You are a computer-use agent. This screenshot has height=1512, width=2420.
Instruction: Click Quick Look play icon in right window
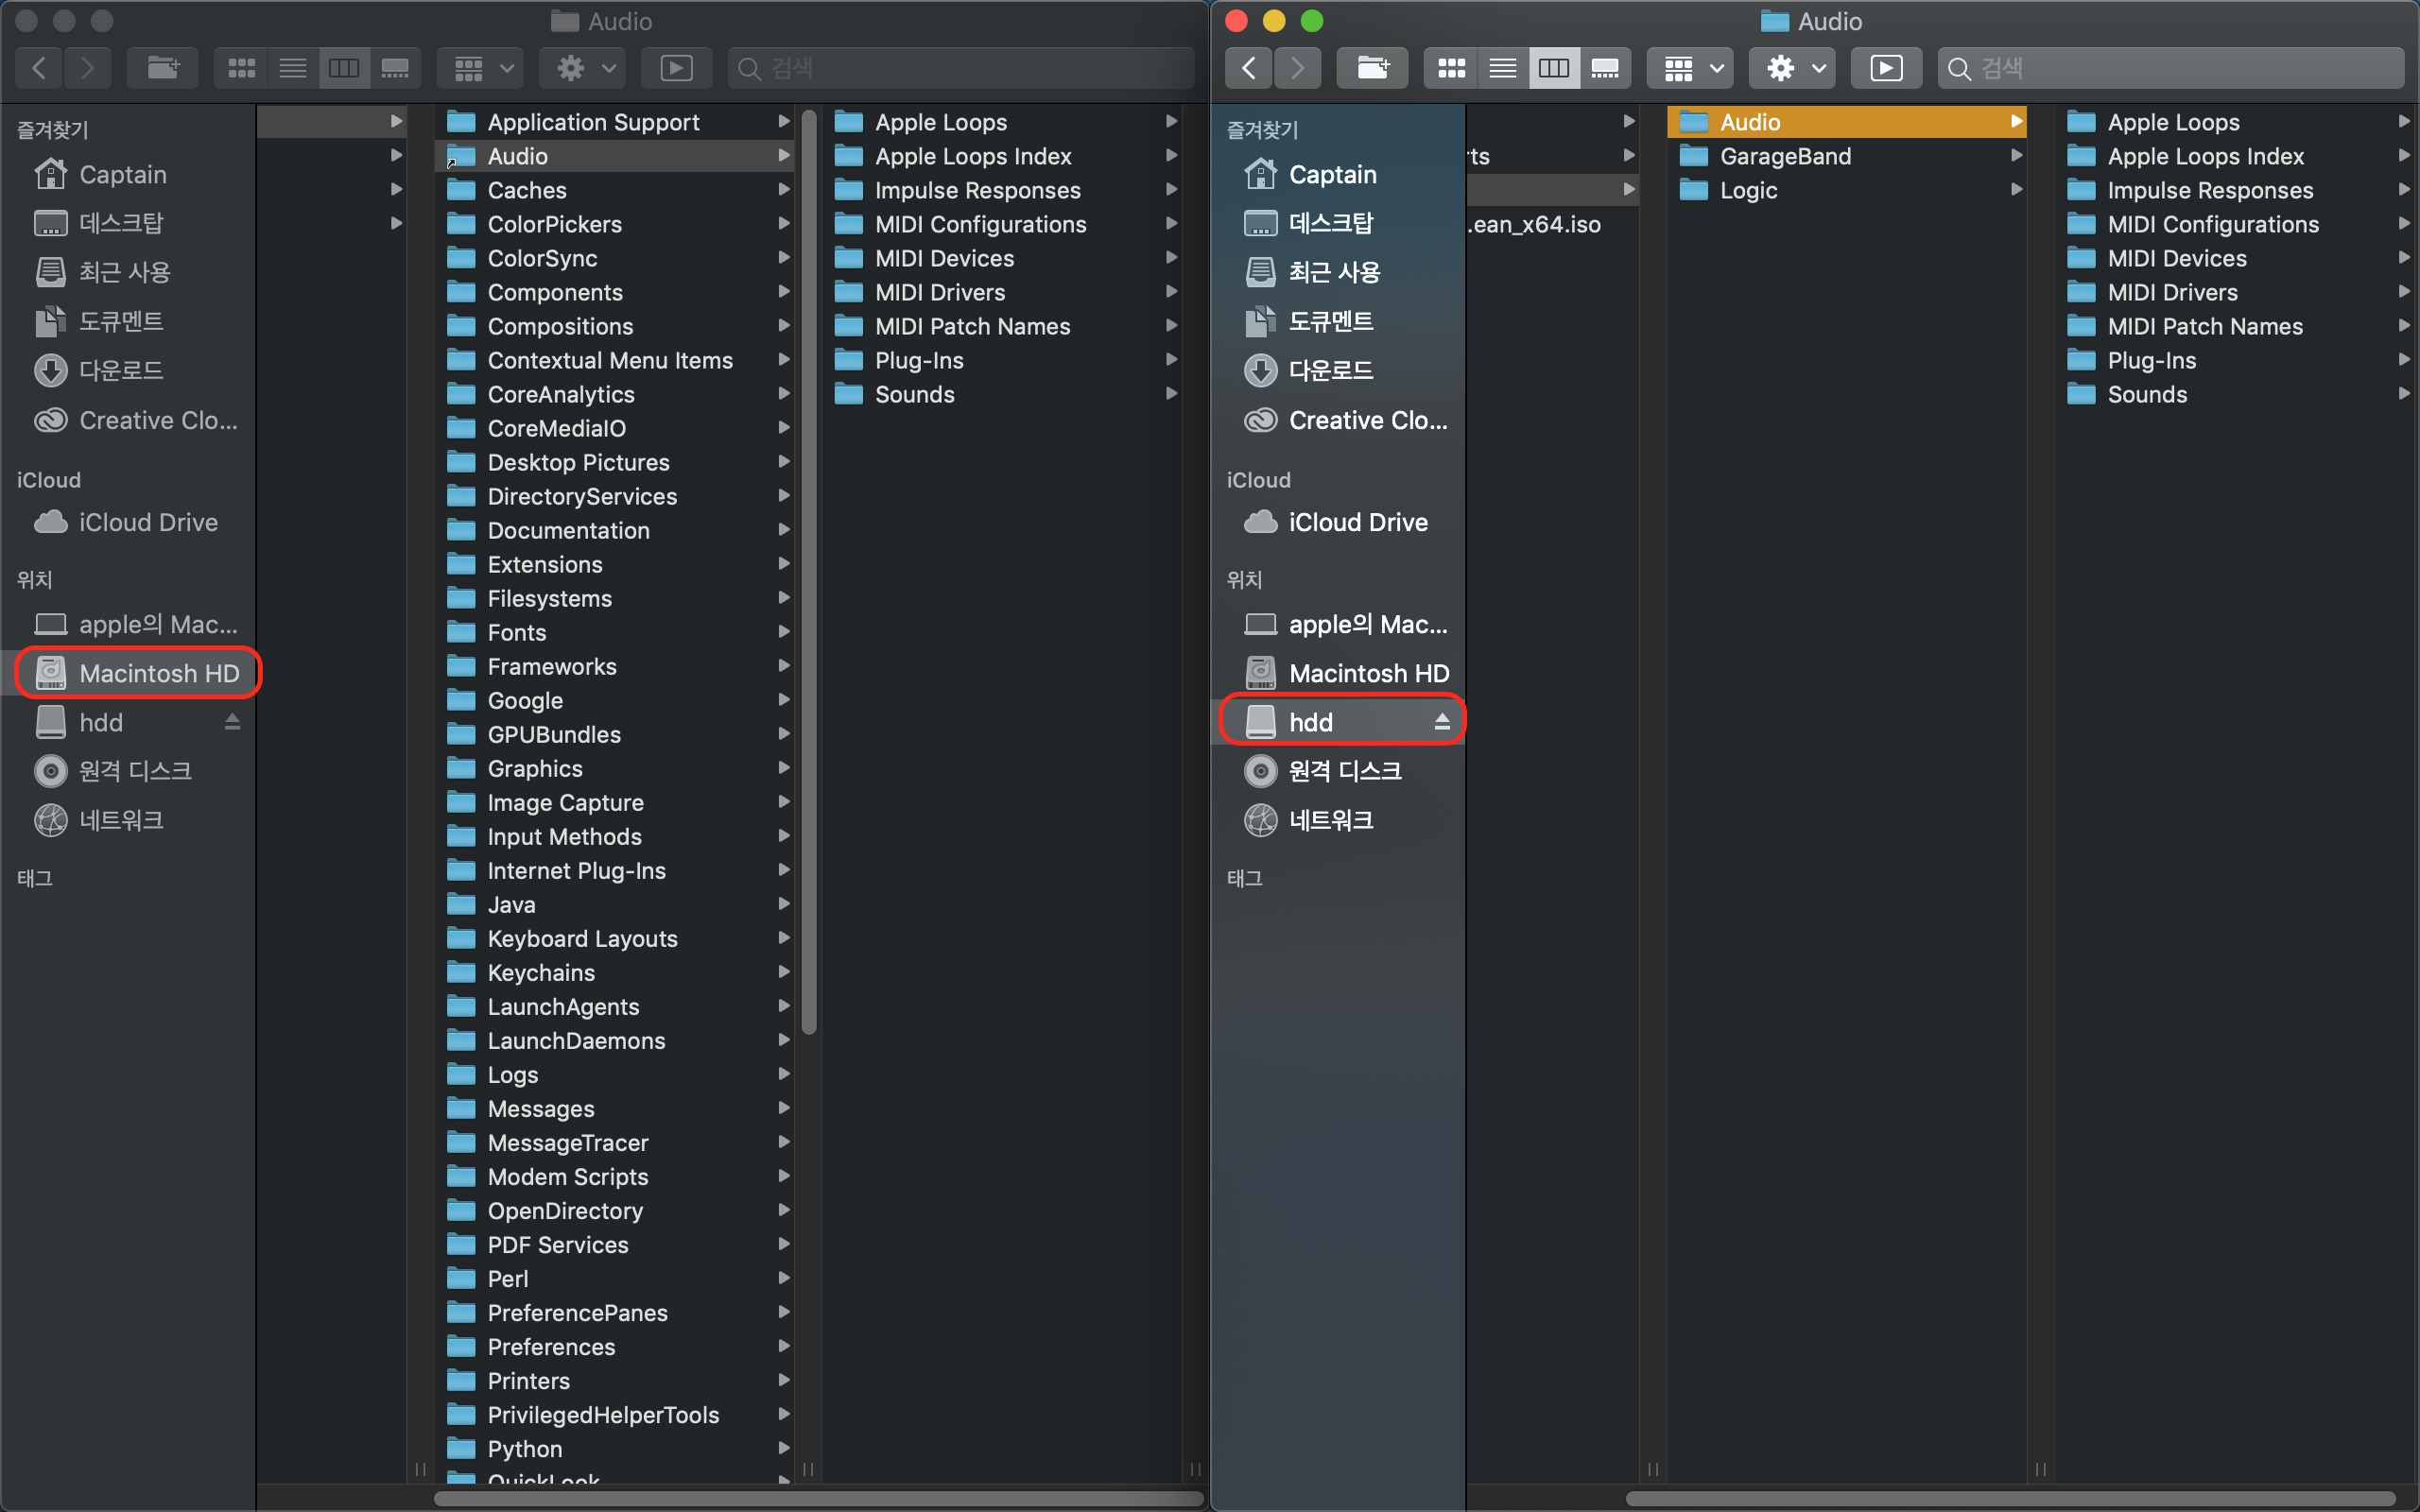pos(1885,68)
